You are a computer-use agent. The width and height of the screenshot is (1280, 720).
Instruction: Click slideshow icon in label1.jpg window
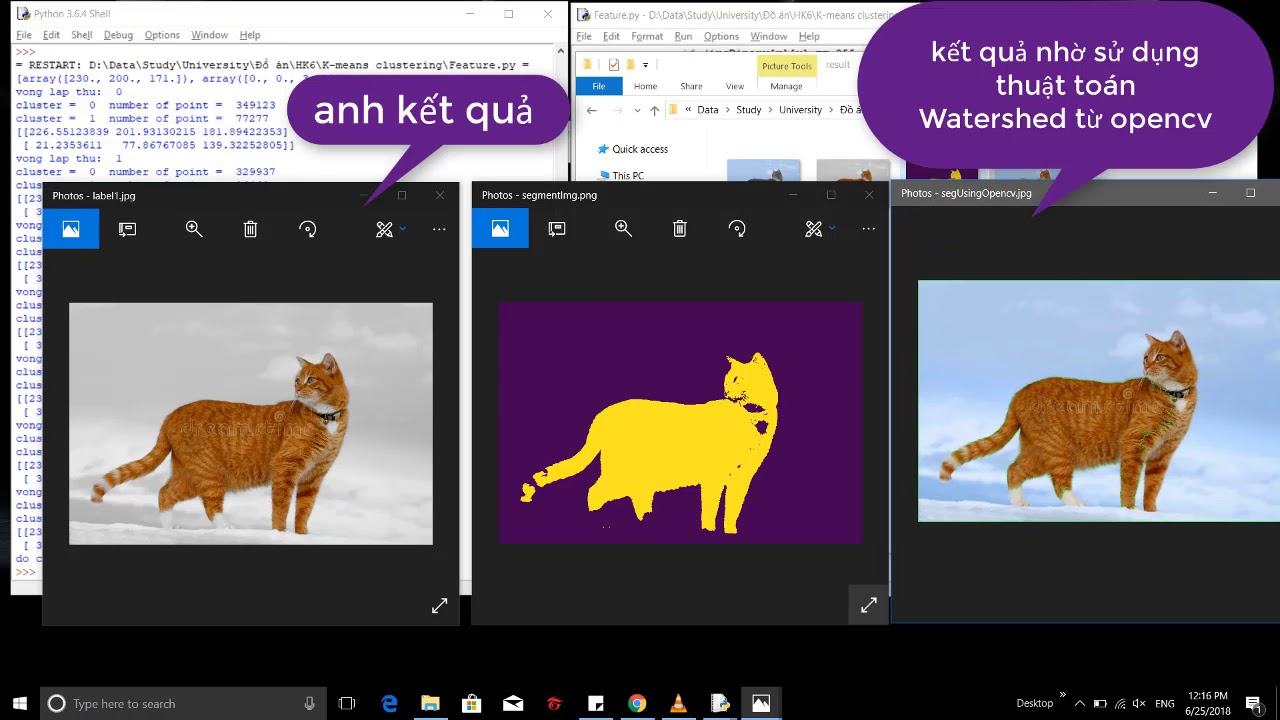127,229
